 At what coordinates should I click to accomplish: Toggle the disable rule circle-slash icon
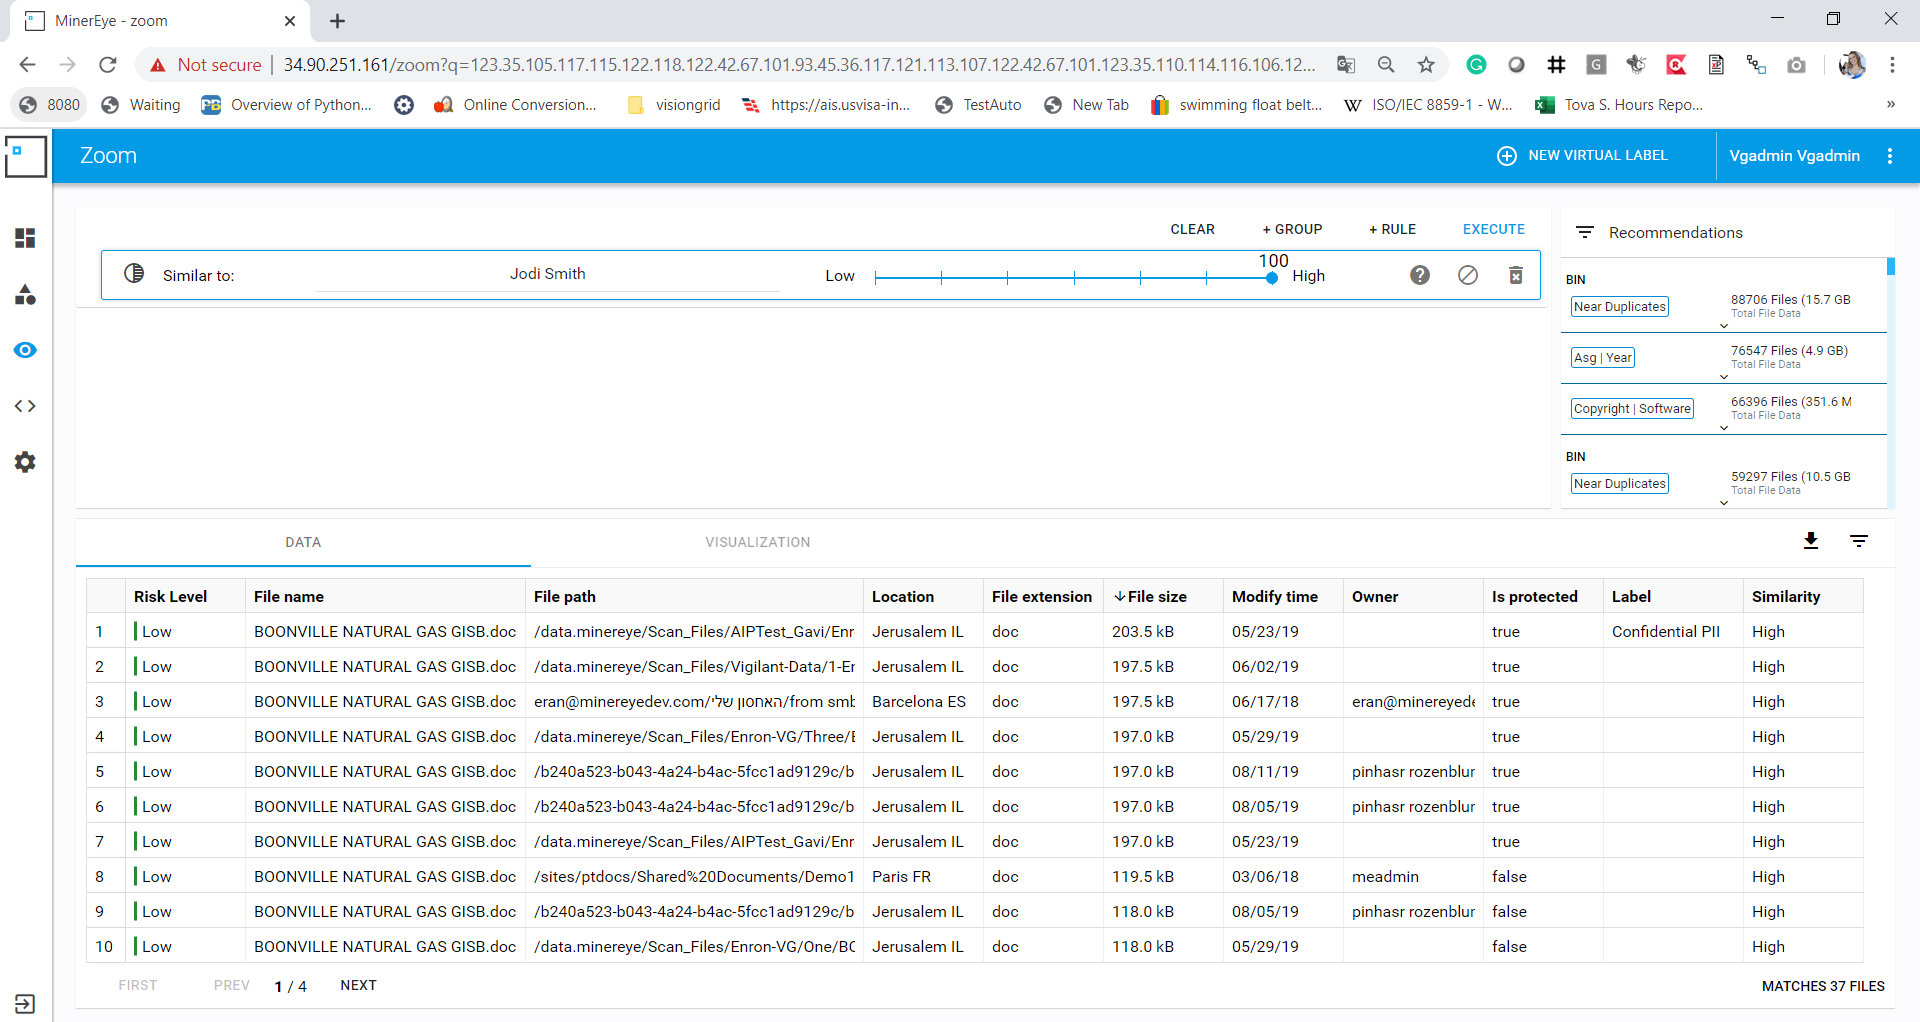coord(1467,275)
